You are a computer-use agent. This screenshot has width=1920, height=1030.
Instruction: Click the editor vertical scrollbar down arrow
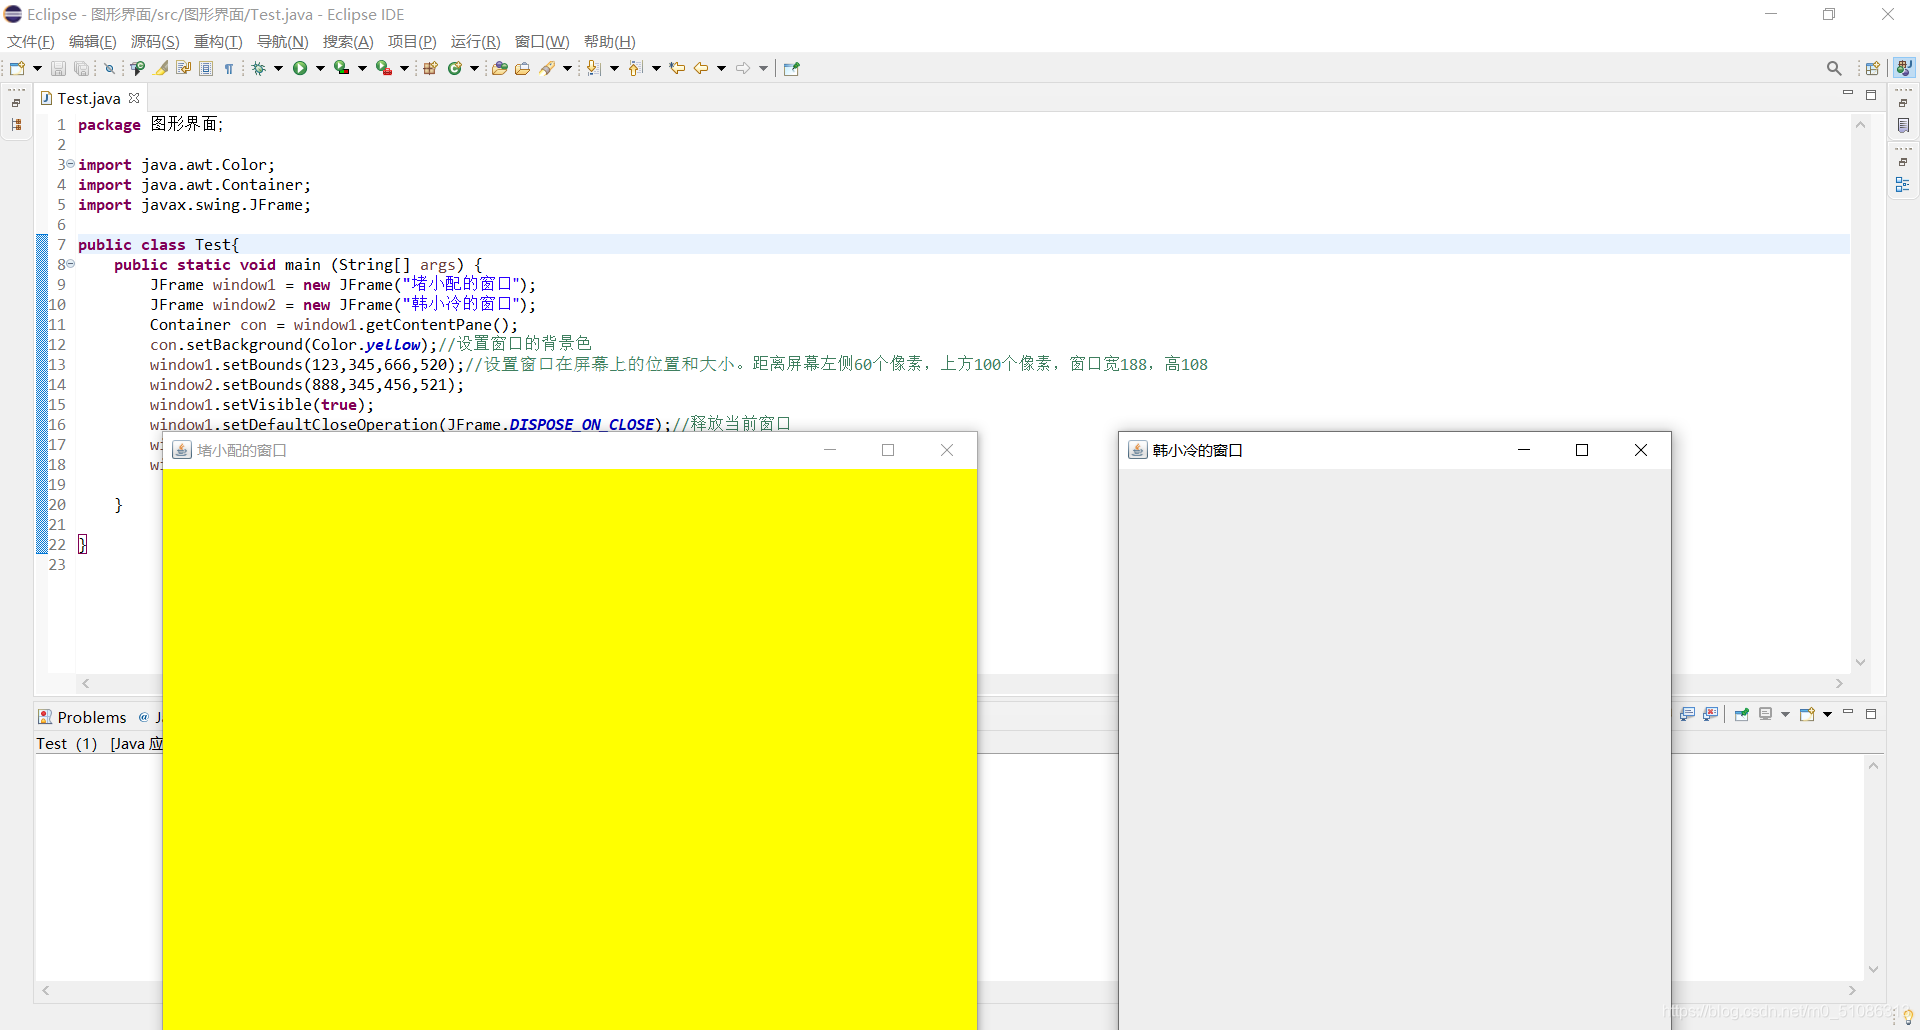tap(1861, 661)
